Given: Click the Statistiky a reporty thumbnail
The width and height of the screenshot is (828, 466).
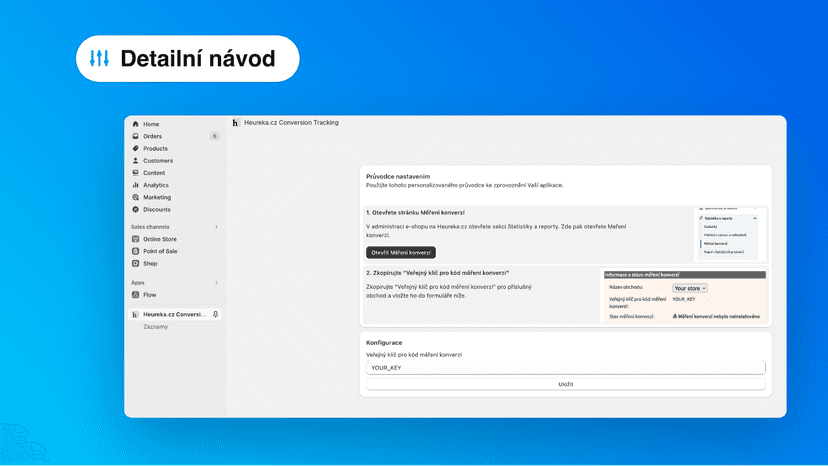Looking at the screenshot, I should (730, 235).
